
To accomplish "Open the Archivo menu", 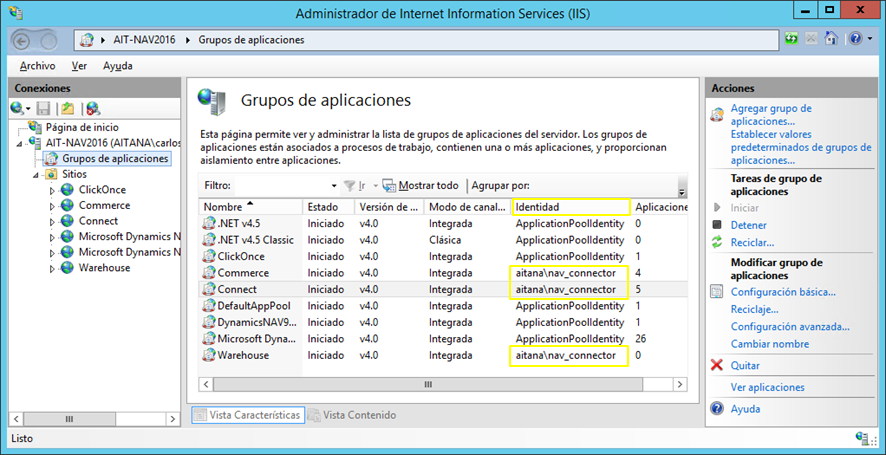I will (37, 66).
